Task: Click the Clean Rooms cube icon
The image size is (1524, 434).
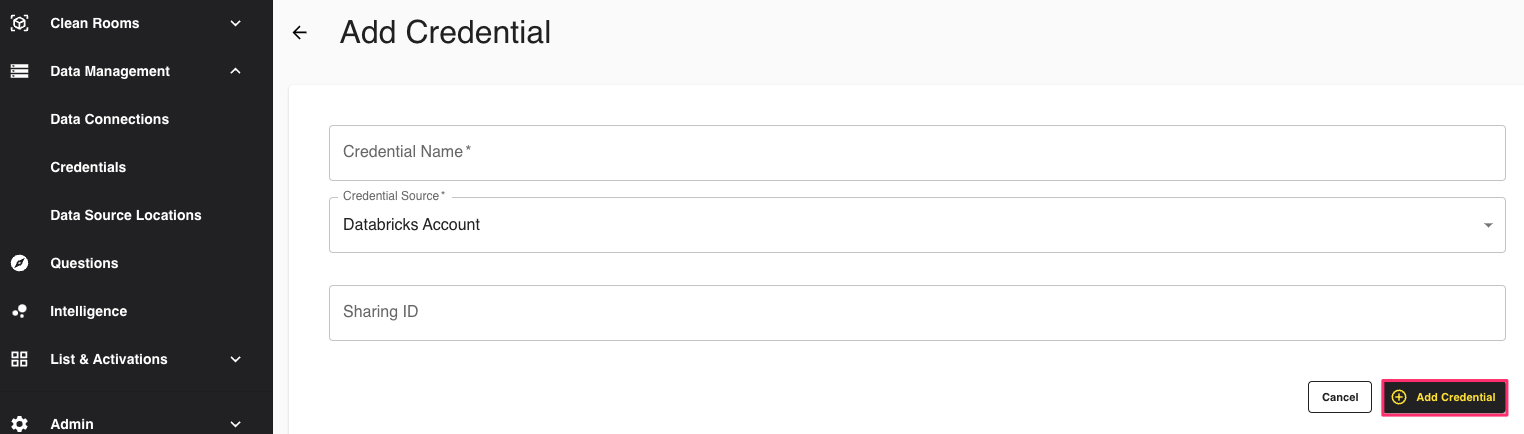Action: tap(19, 23)
